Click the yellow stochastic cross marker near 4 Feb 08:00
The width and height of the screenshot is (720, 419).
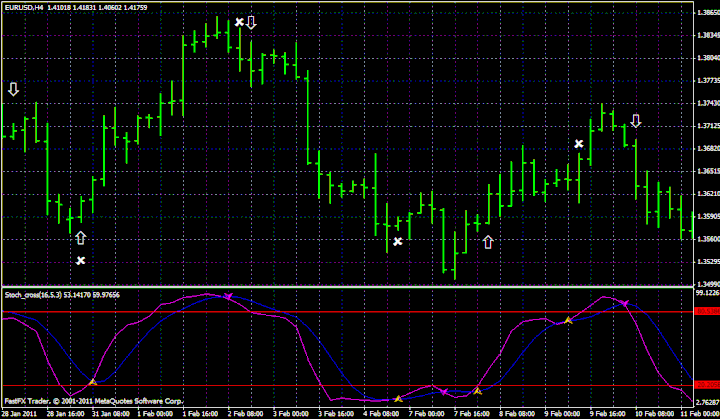click(x=398, y=399)
